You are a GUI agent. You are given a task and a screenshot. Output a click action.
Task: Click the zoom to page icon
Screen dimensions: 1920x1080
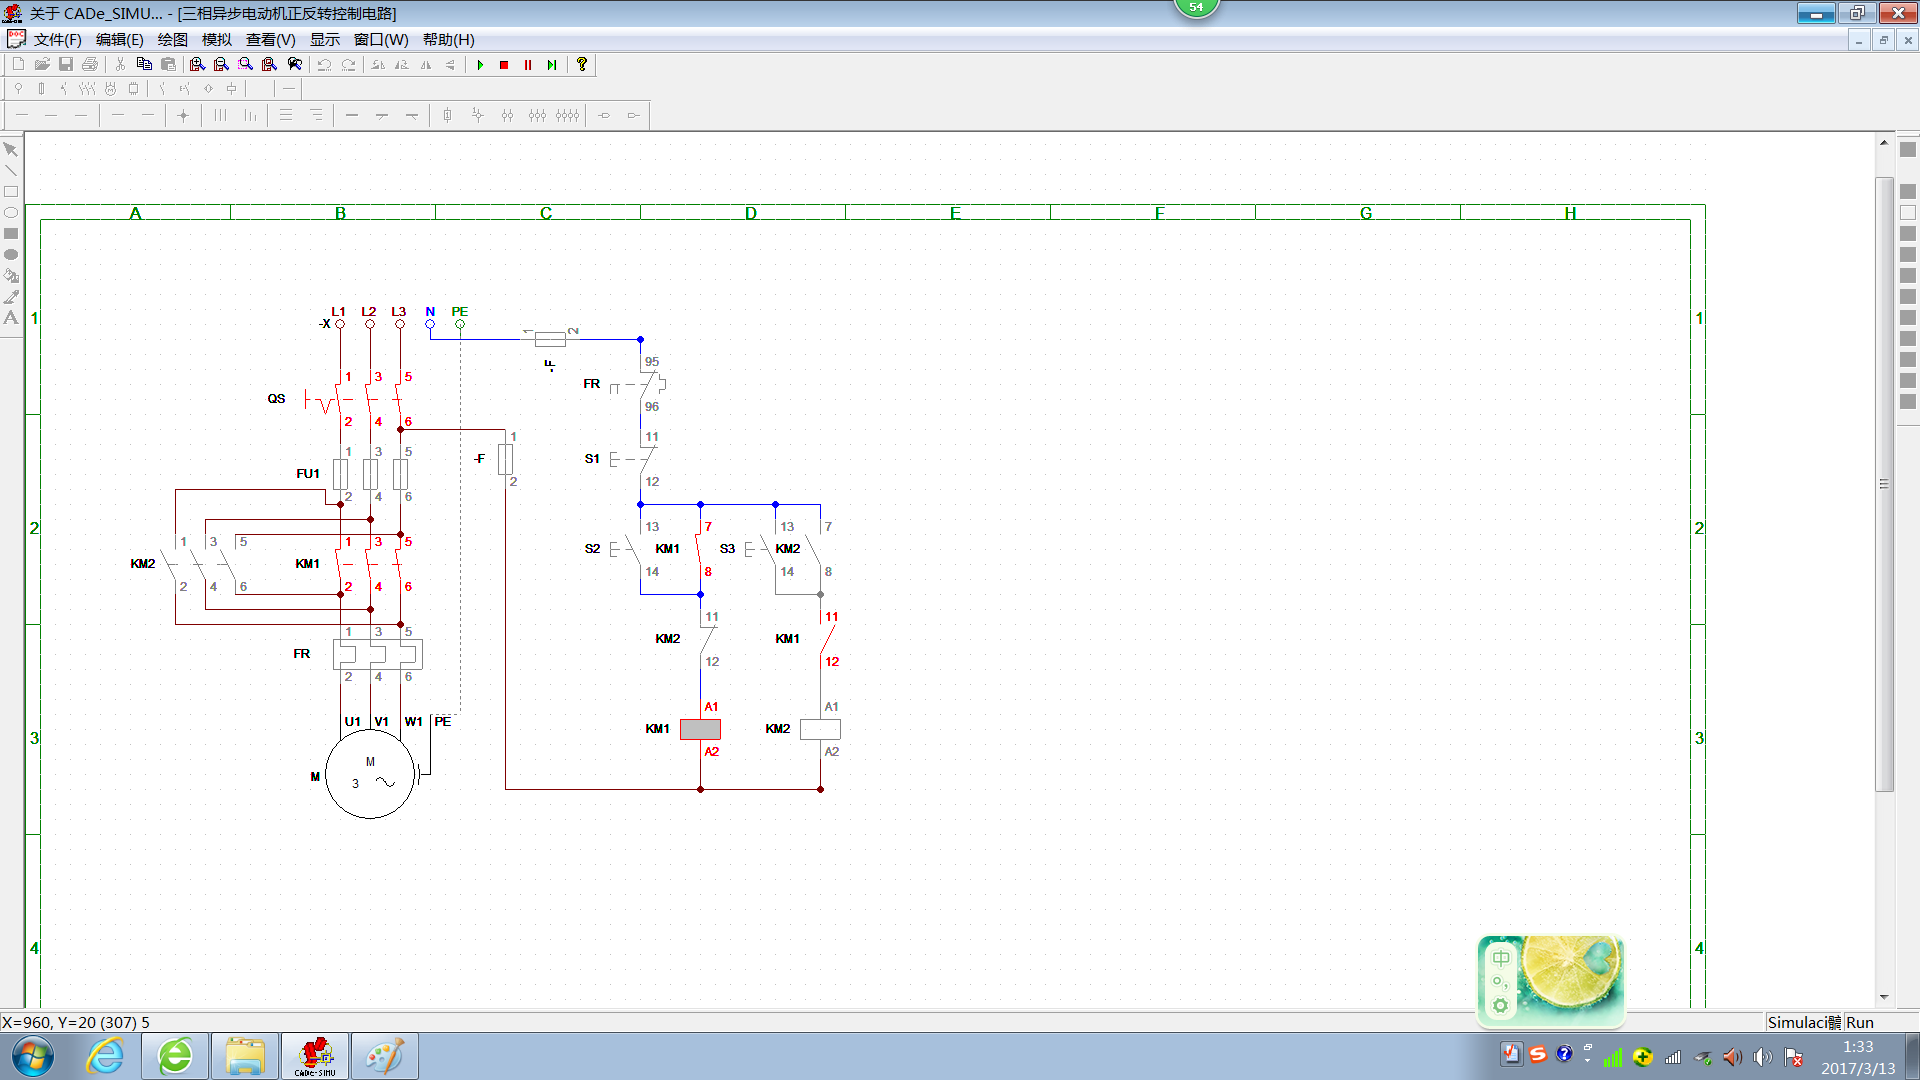270,64
